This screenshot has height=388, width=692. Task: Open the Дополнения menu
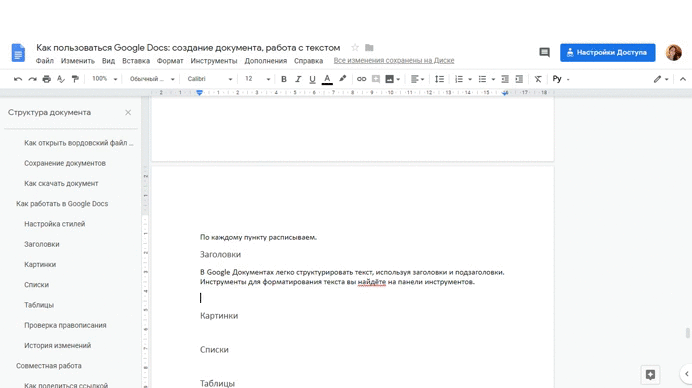click(x=266, y=61)
